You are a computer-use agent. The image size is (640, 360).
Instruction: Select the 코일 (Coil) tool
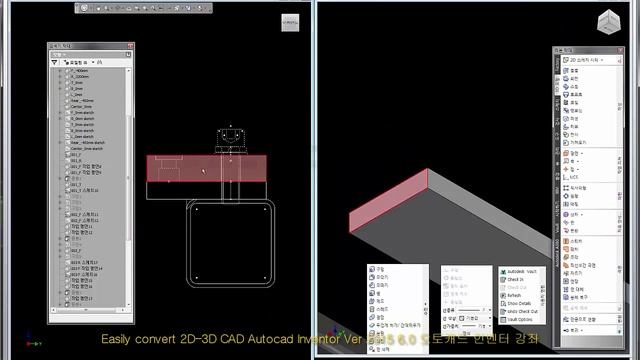pyautogui.click(x=571, y=102)
